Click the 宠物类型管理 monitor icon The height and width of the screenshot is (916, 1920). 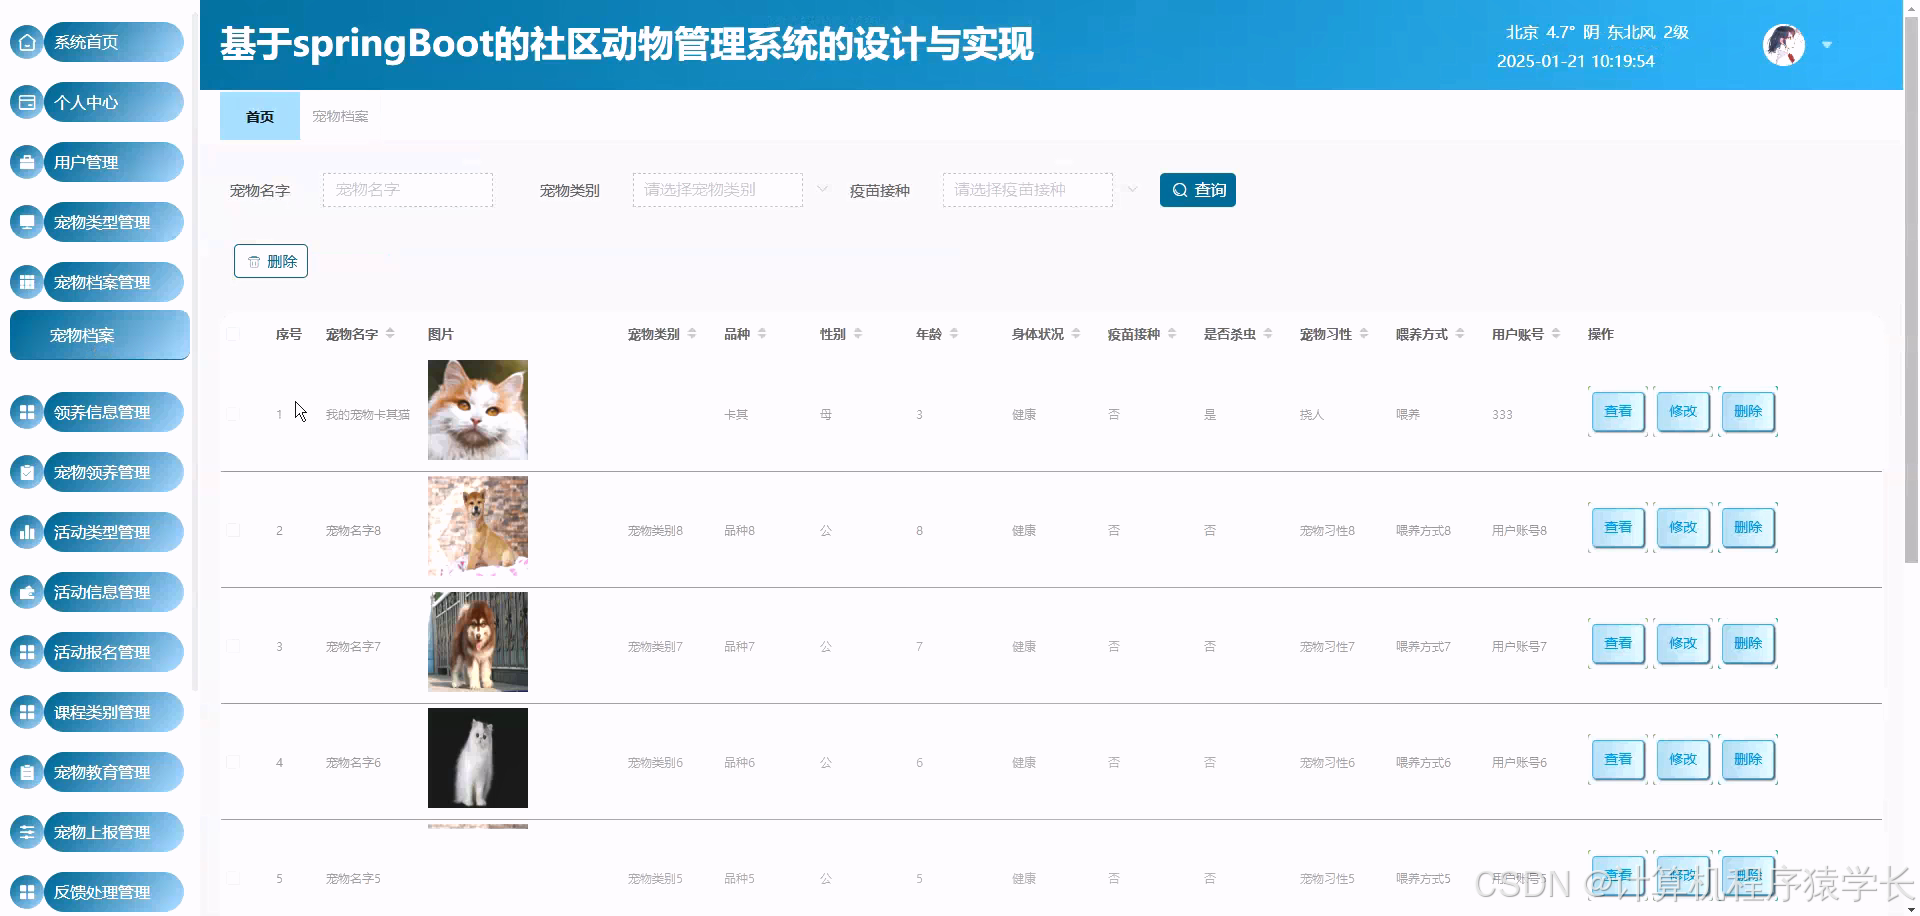tap(26, 222)
